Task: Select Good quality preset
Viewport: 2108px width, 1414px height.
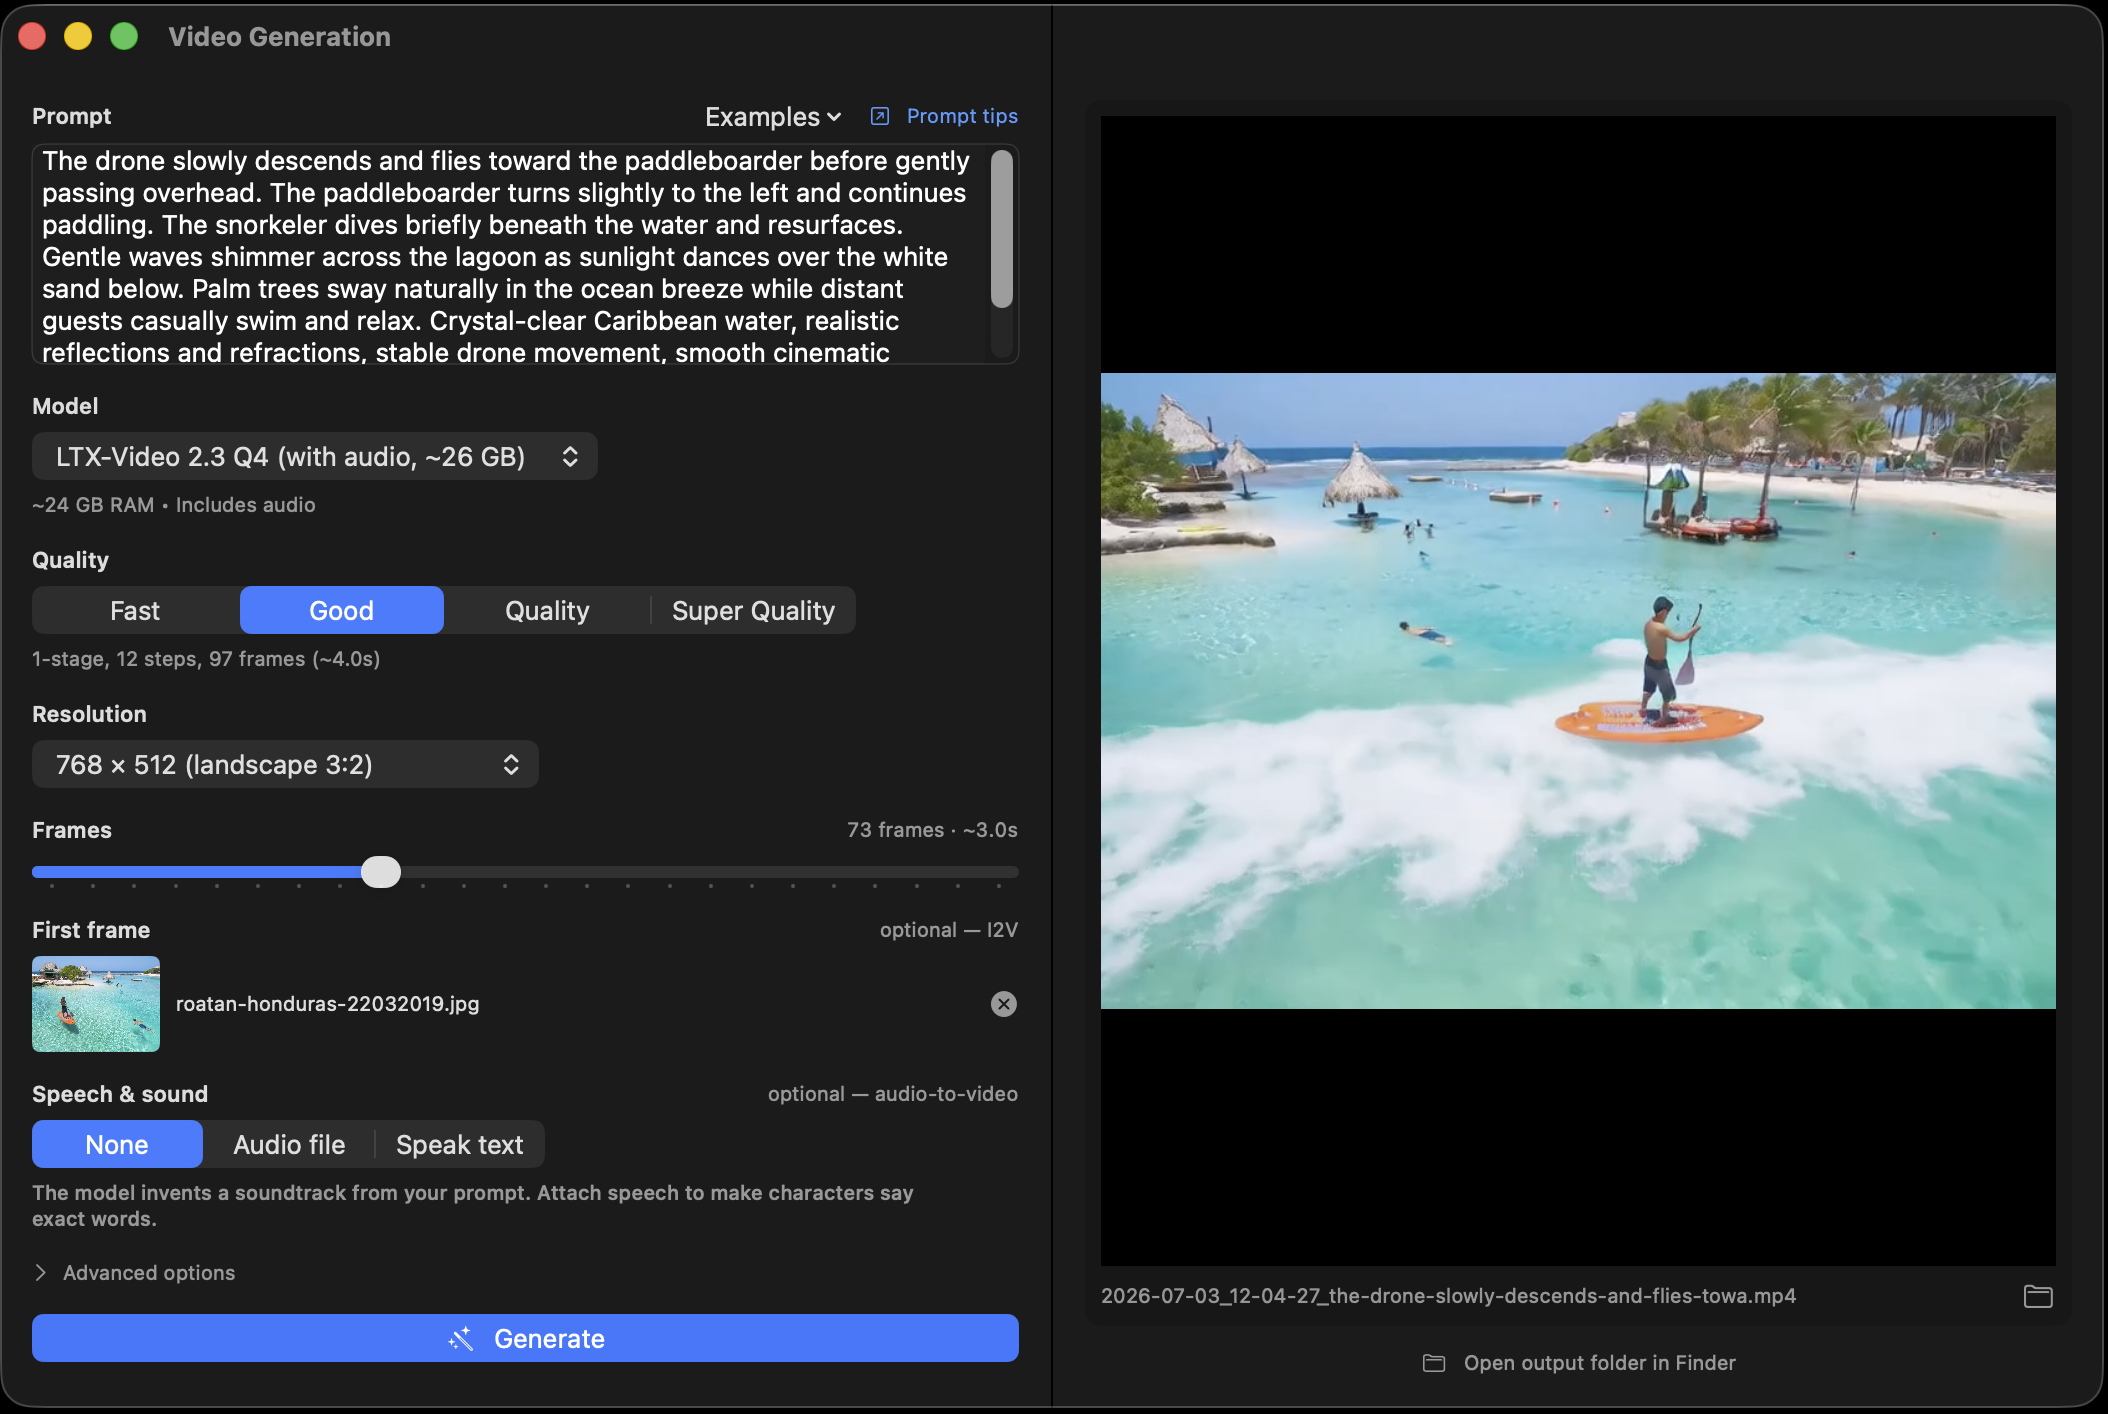Action: tap(341, 610)
